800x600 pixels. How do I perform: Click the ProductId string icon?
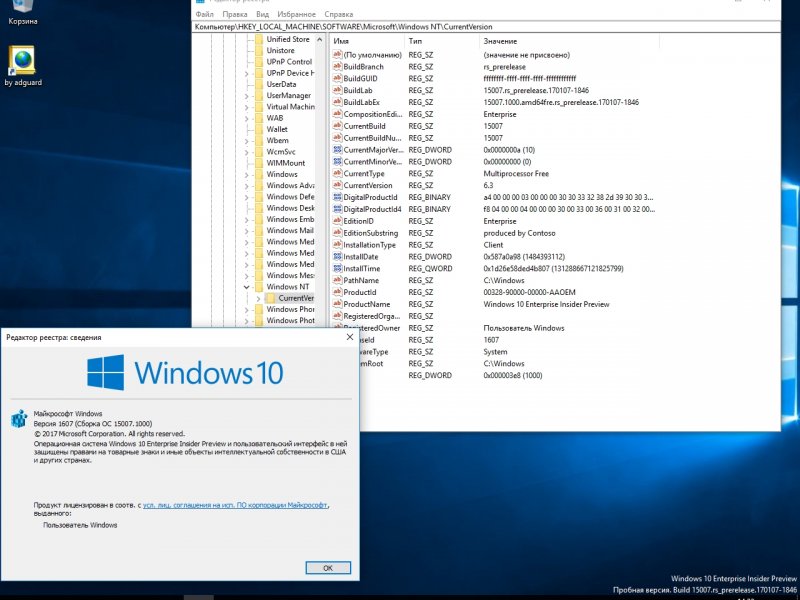(x=337, y=292)
